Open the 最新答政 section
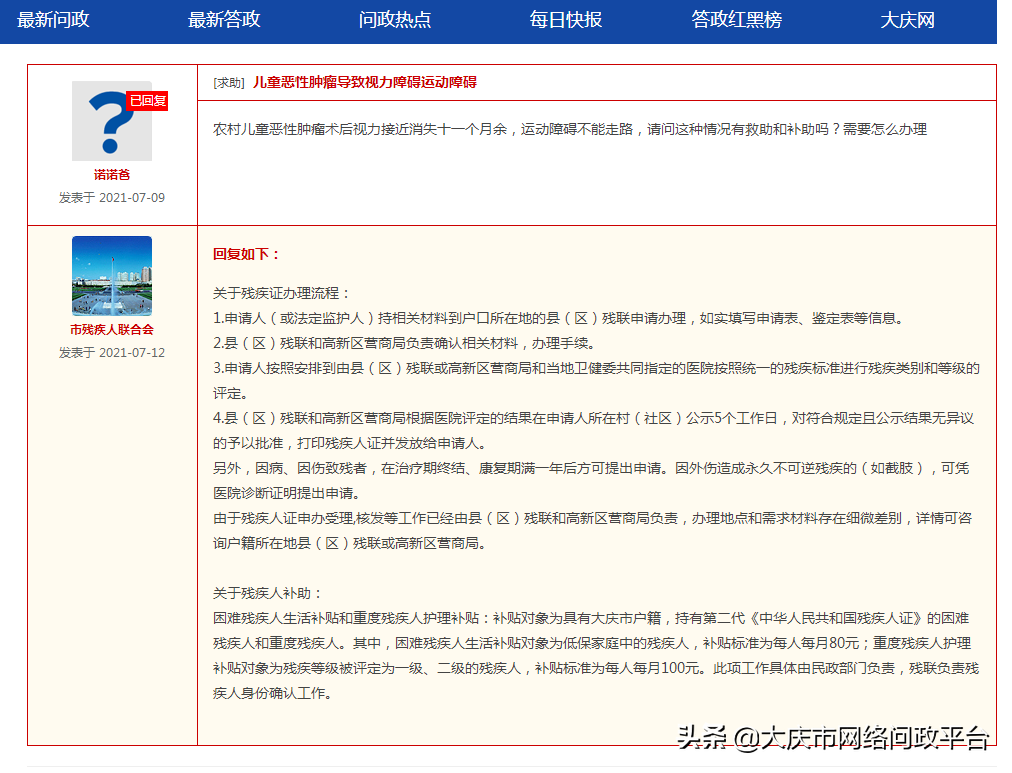Image resolution: width=1012 pixels, height=773 pixels. pos(224,20)
